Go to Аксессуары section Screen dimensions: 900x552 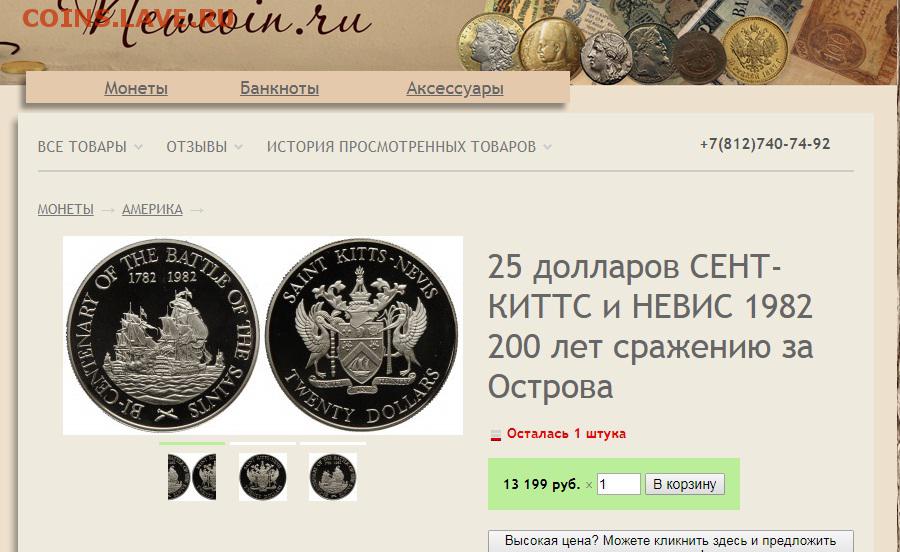pos(455,88)
